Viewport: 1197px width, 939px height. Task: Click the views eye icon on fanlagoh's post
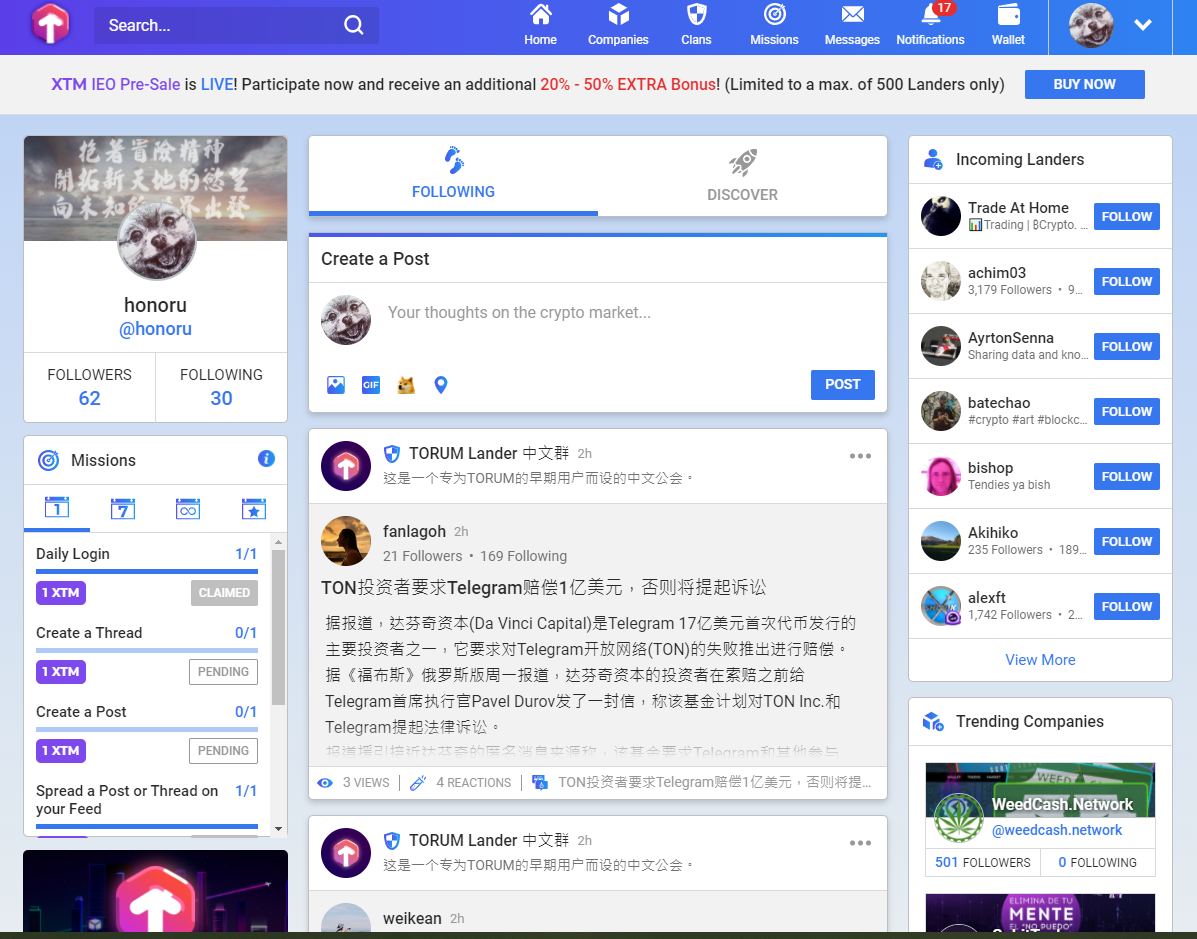click(x=325, y=782)
